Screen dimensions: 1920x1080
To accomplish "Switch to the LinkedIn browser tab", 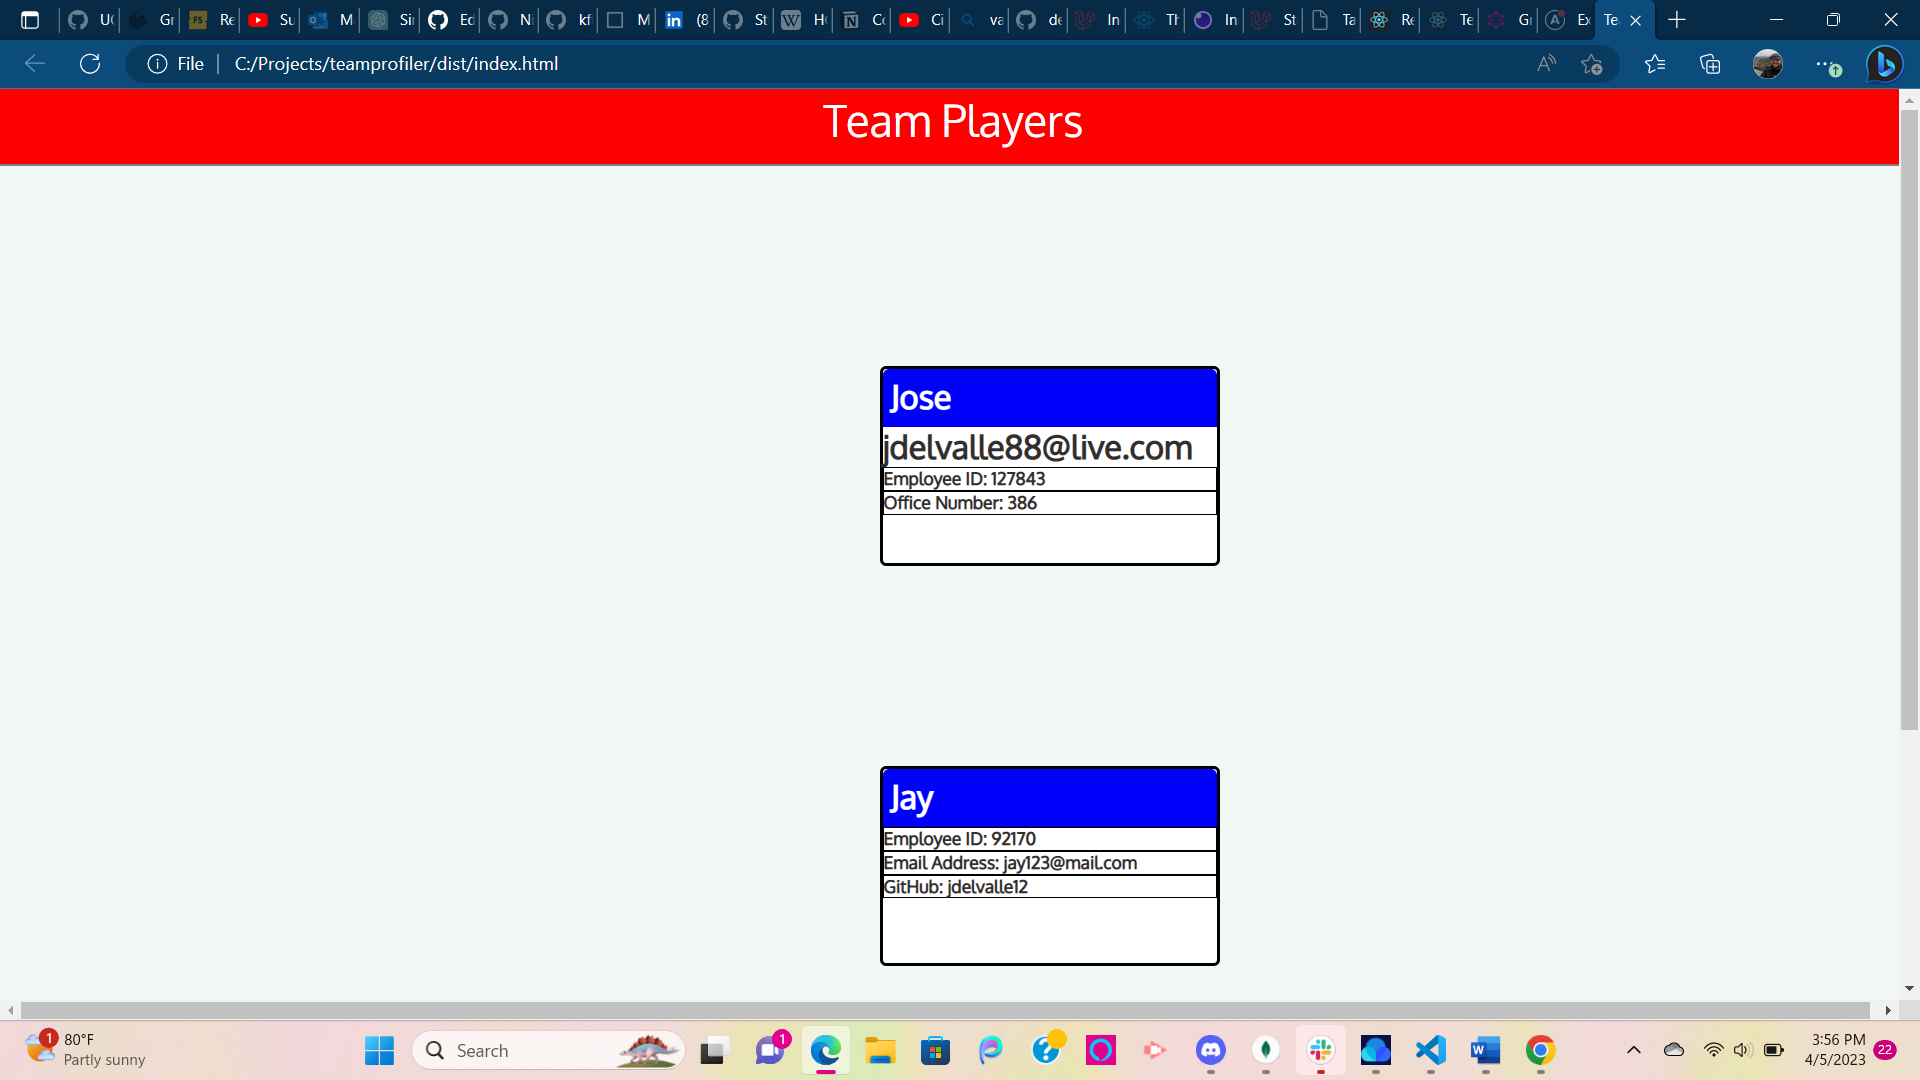I will coord(678,19).
